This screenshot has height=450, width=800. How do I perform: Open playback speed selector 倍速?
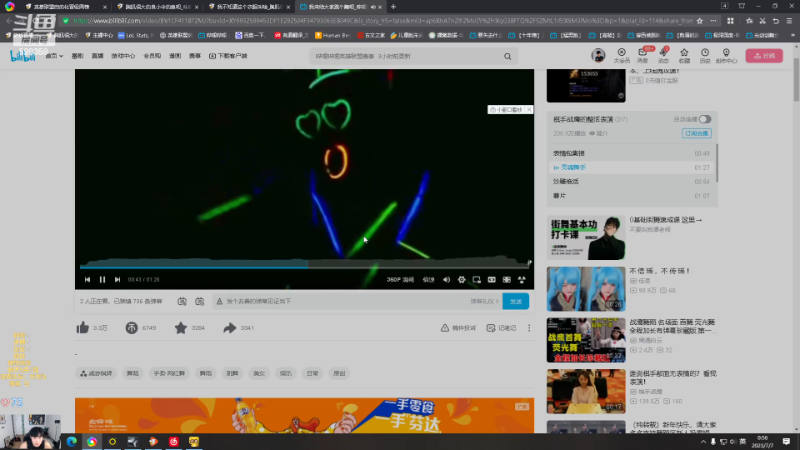point(428,280)
